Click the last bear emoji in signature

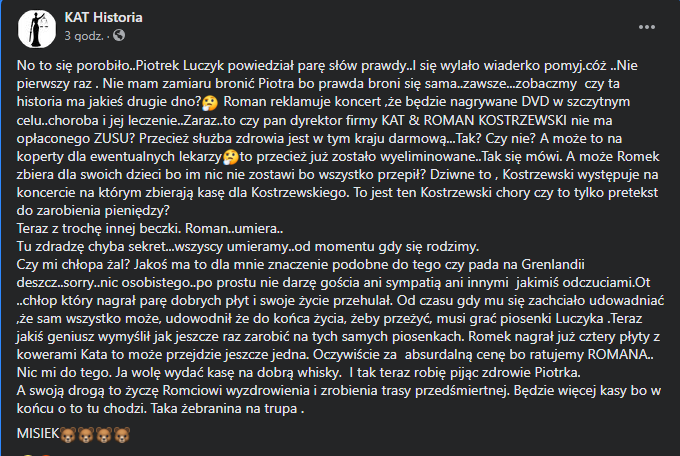122,434
